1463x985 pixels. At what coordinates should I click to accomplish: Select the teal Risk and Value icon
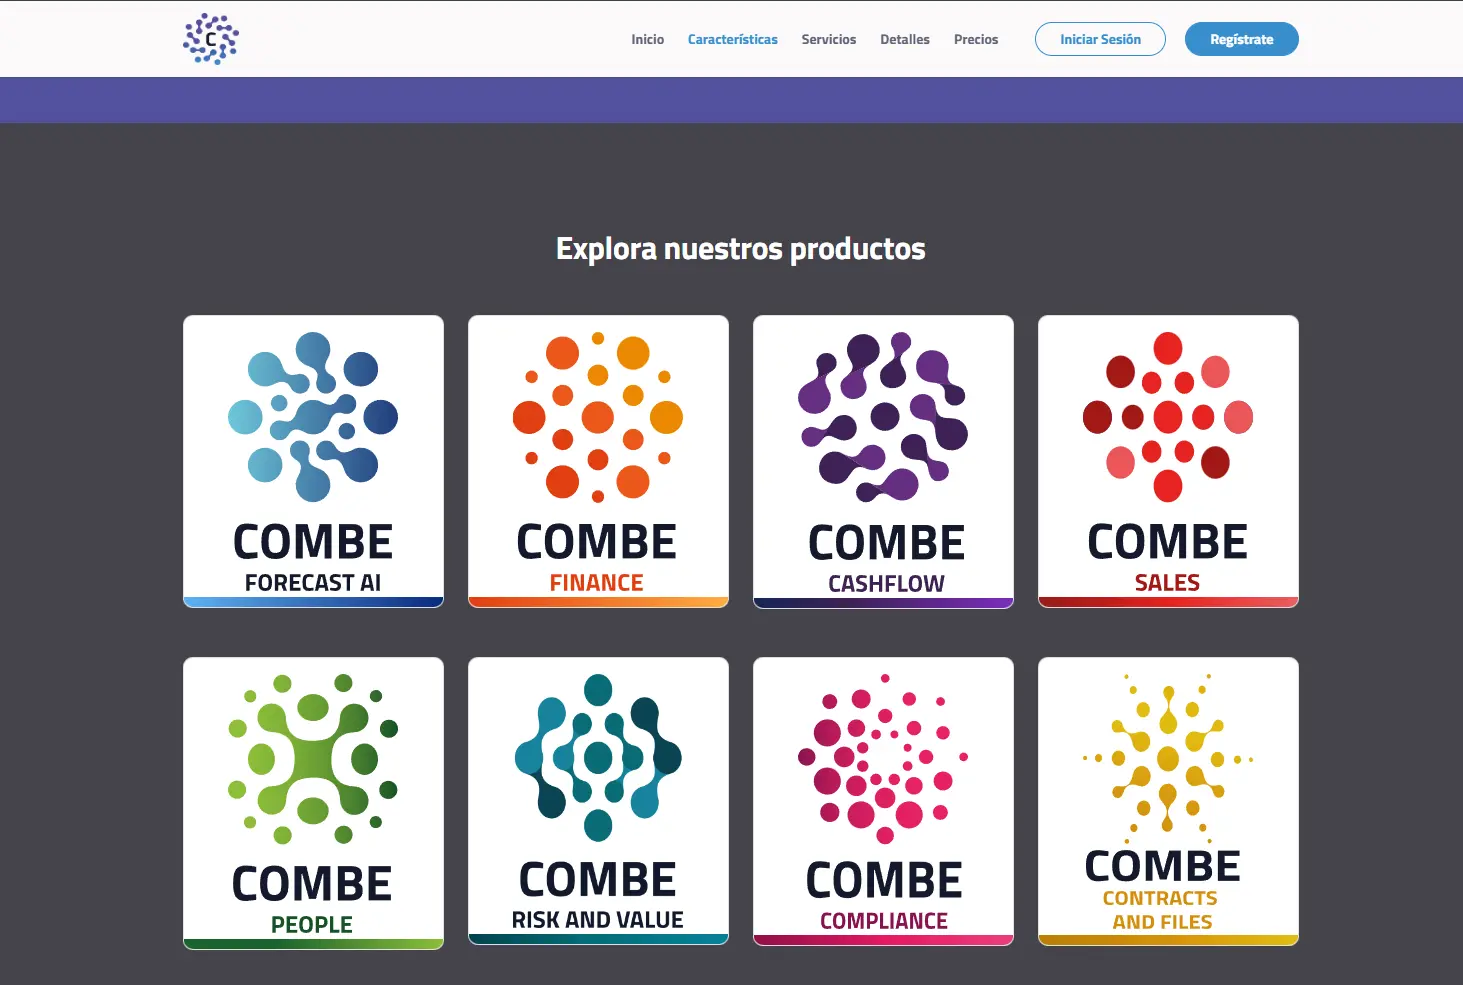pos(598,757)
